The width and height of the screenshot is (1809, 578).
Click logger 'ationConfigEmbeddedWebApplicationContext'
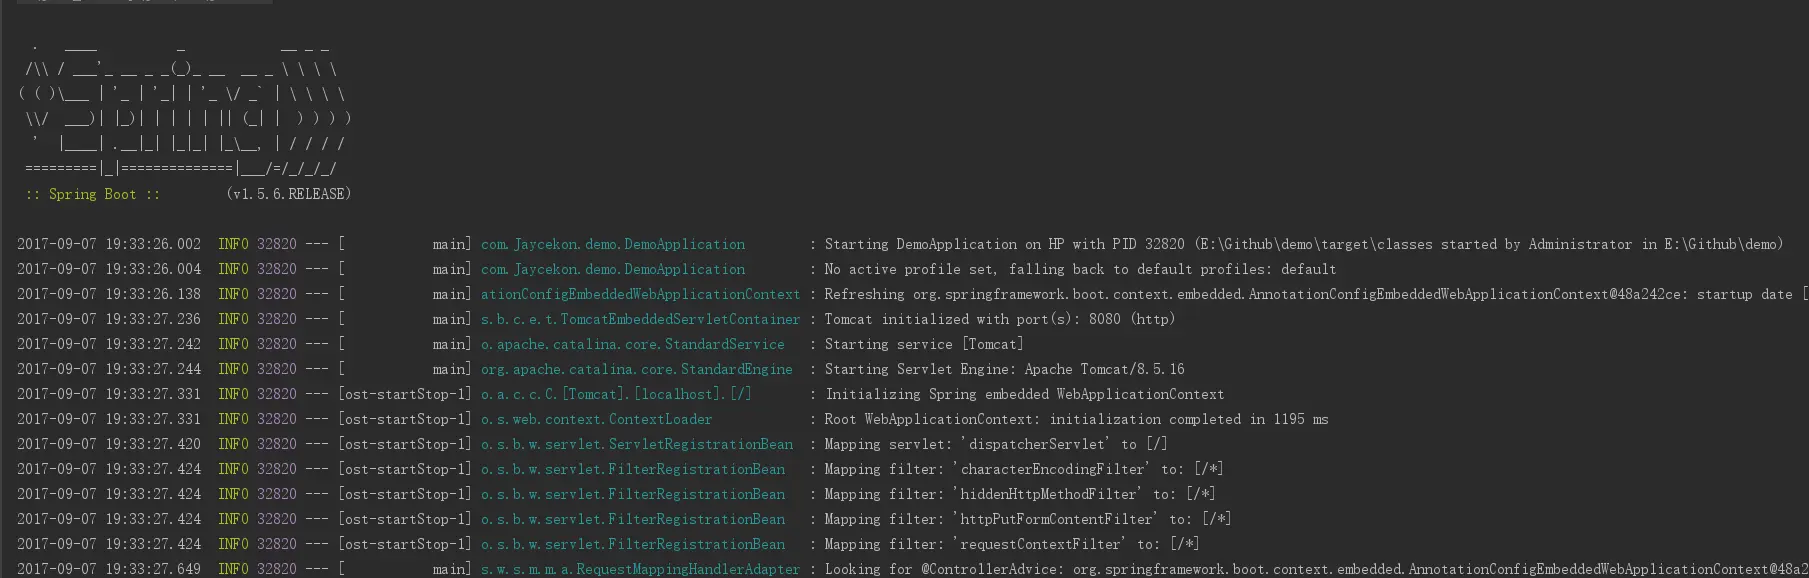point(641,294)
